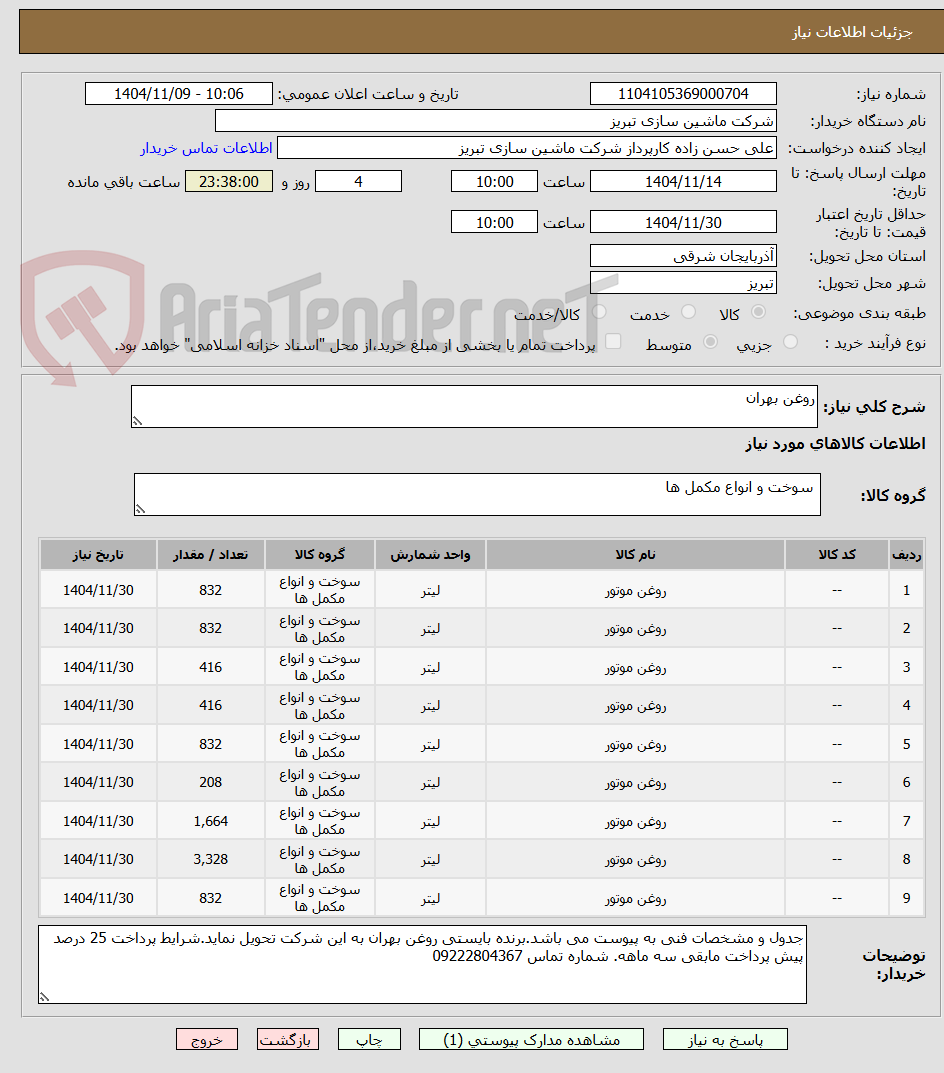The width and height of the screenshot is (944, 1073).
Task: Click the buyer notes text area
Action: [422, 964]
